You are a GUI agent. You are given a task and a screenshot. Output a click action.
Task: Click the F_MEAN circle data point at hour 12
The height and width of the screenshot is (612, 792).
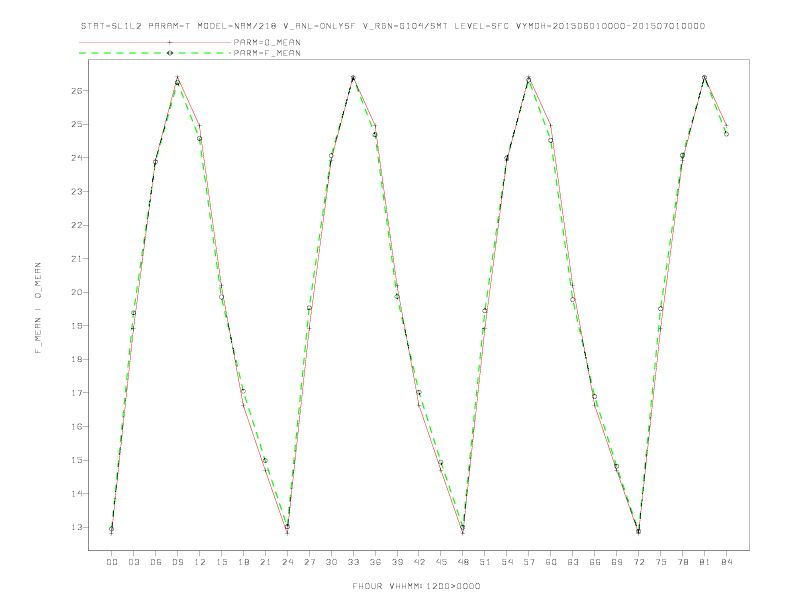click(x=200, y=138)
